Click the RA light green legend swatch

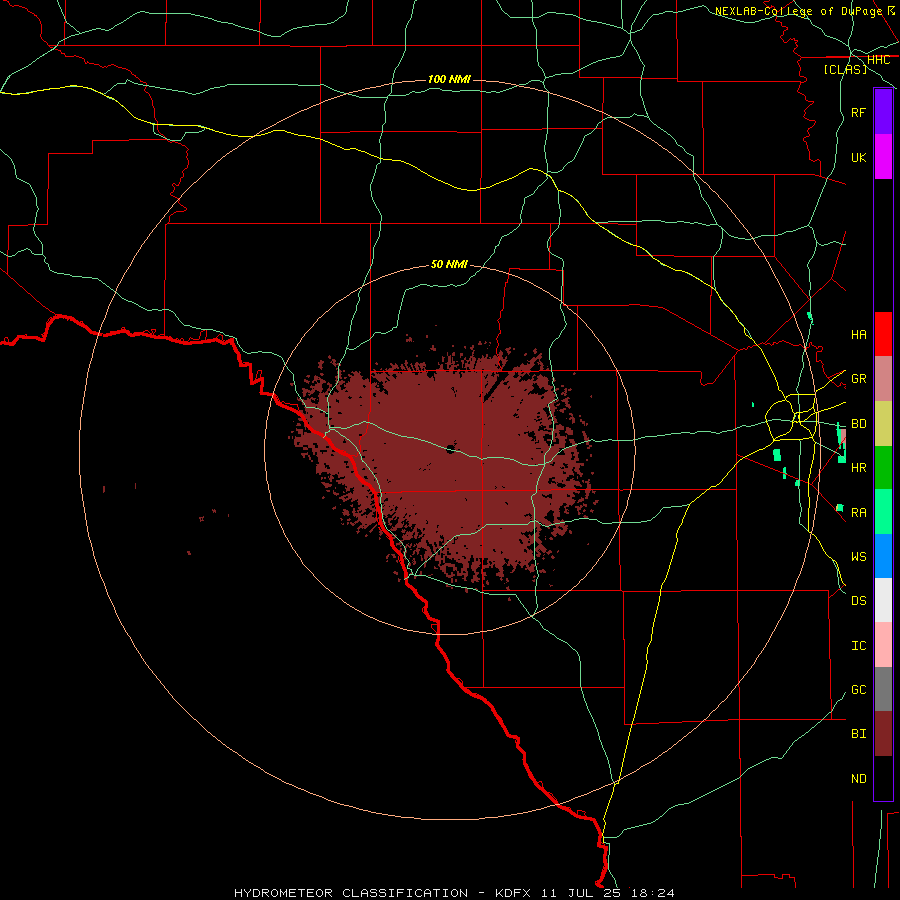pyautogui.click(x=883, y=512)
